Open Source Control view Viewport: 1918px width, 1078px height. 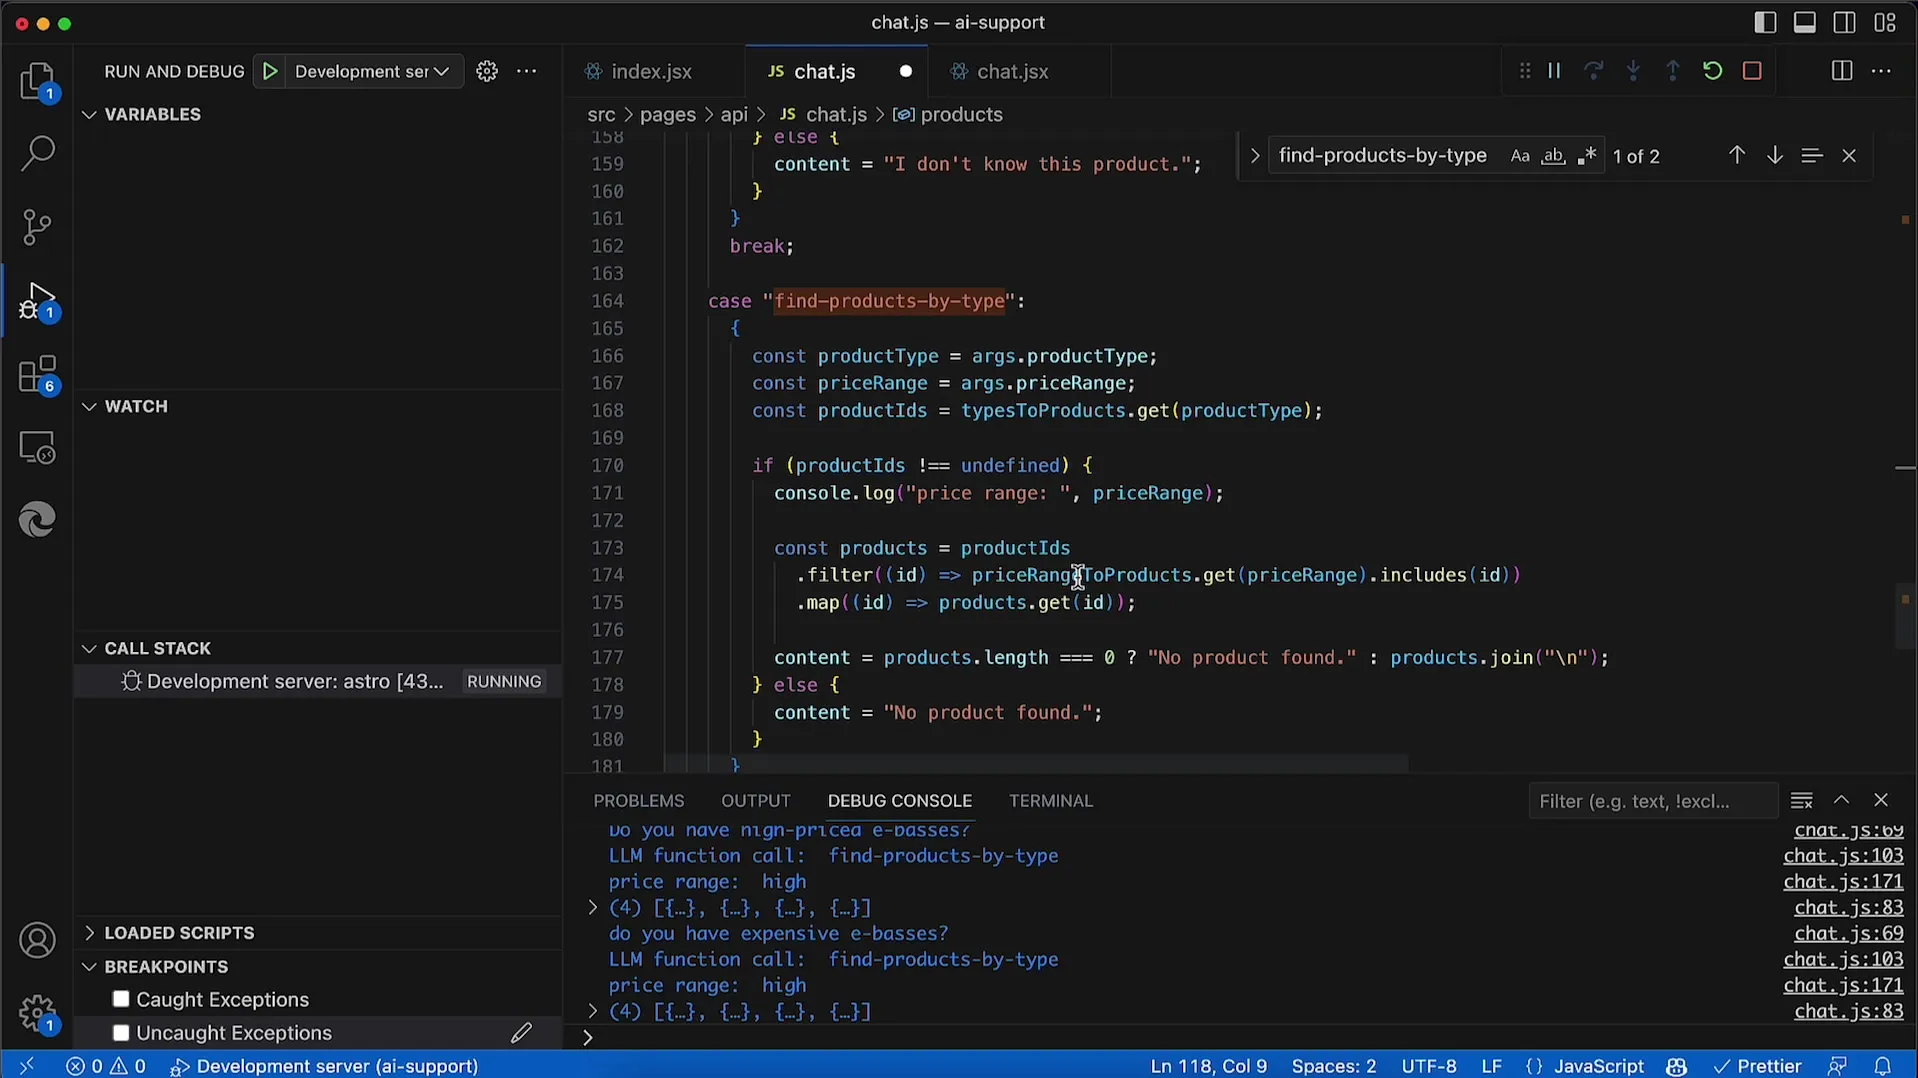[x=38, y=227]
